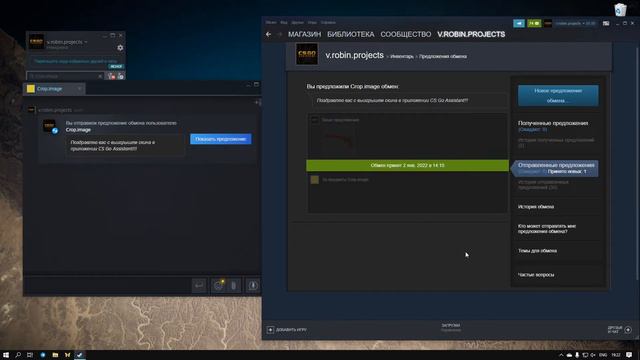This screenshot has height=360, width=640.
Task: Click the add friend icon in friends list
Action: [111, 76]
